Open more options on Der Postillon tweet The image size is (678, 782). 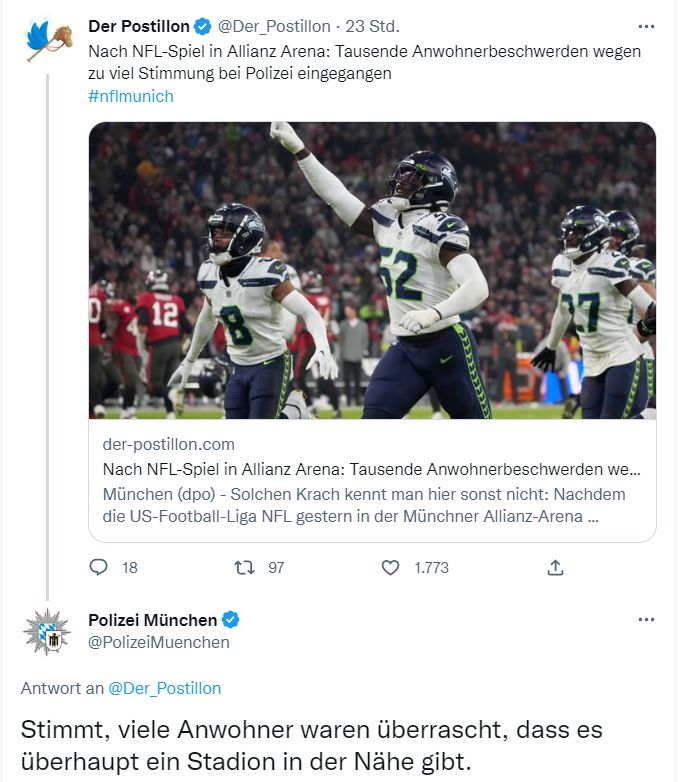[x=646, y=25]
